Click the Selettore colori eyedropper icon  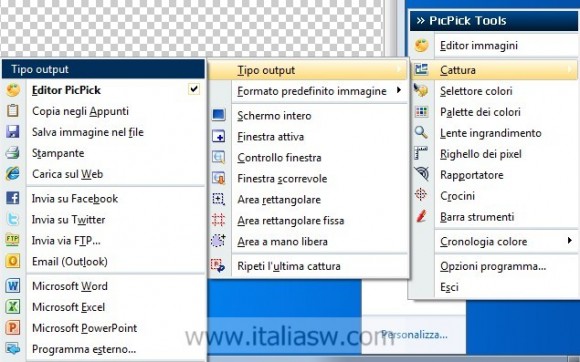[421, 91]
